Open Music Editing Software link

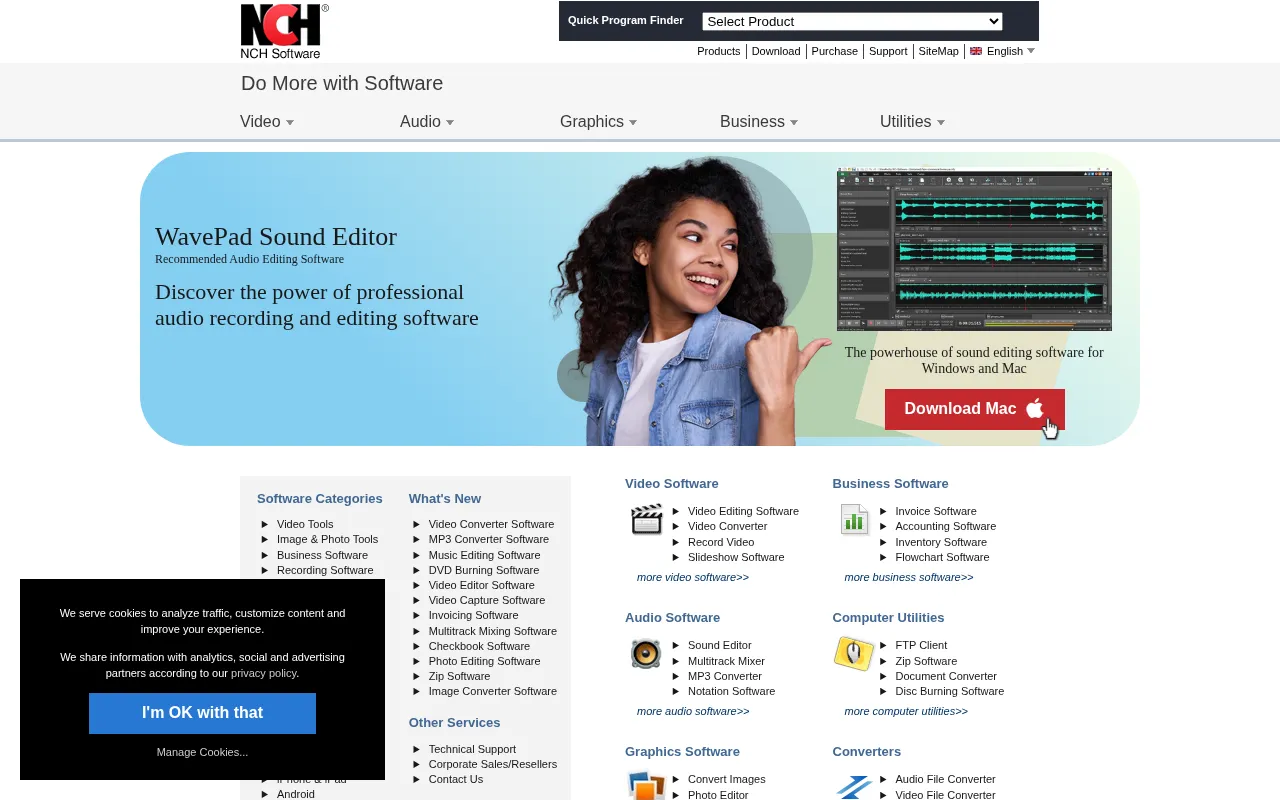pyautogui.click(x=485, y=555)
